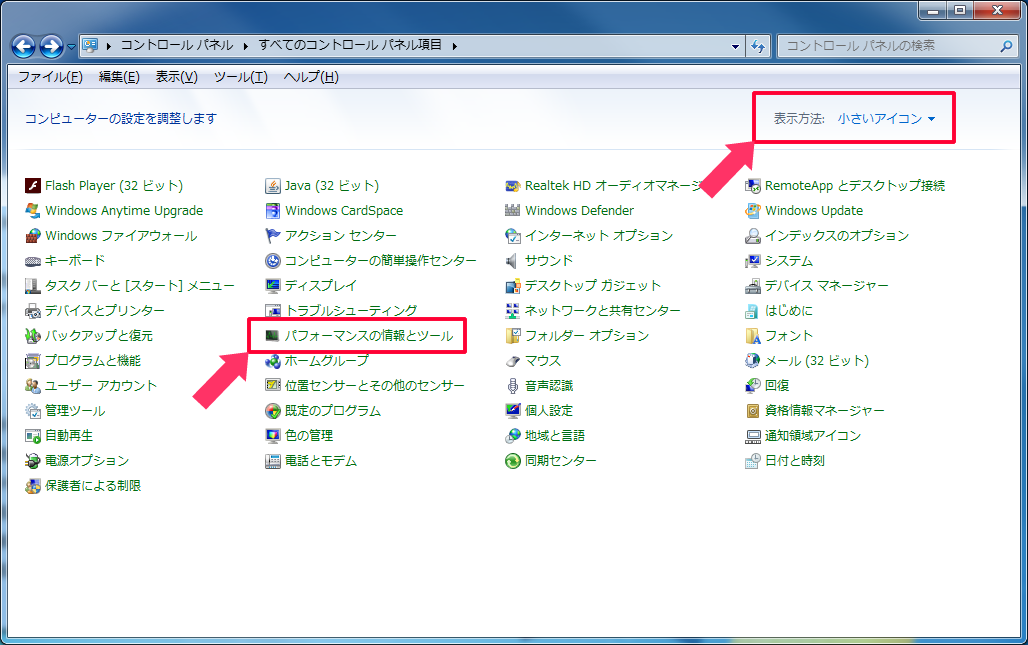The height and width of the screenshot is (645, 1028).
Task: Open the Windows CardSpace icon
Action: [x=273, y=210]
